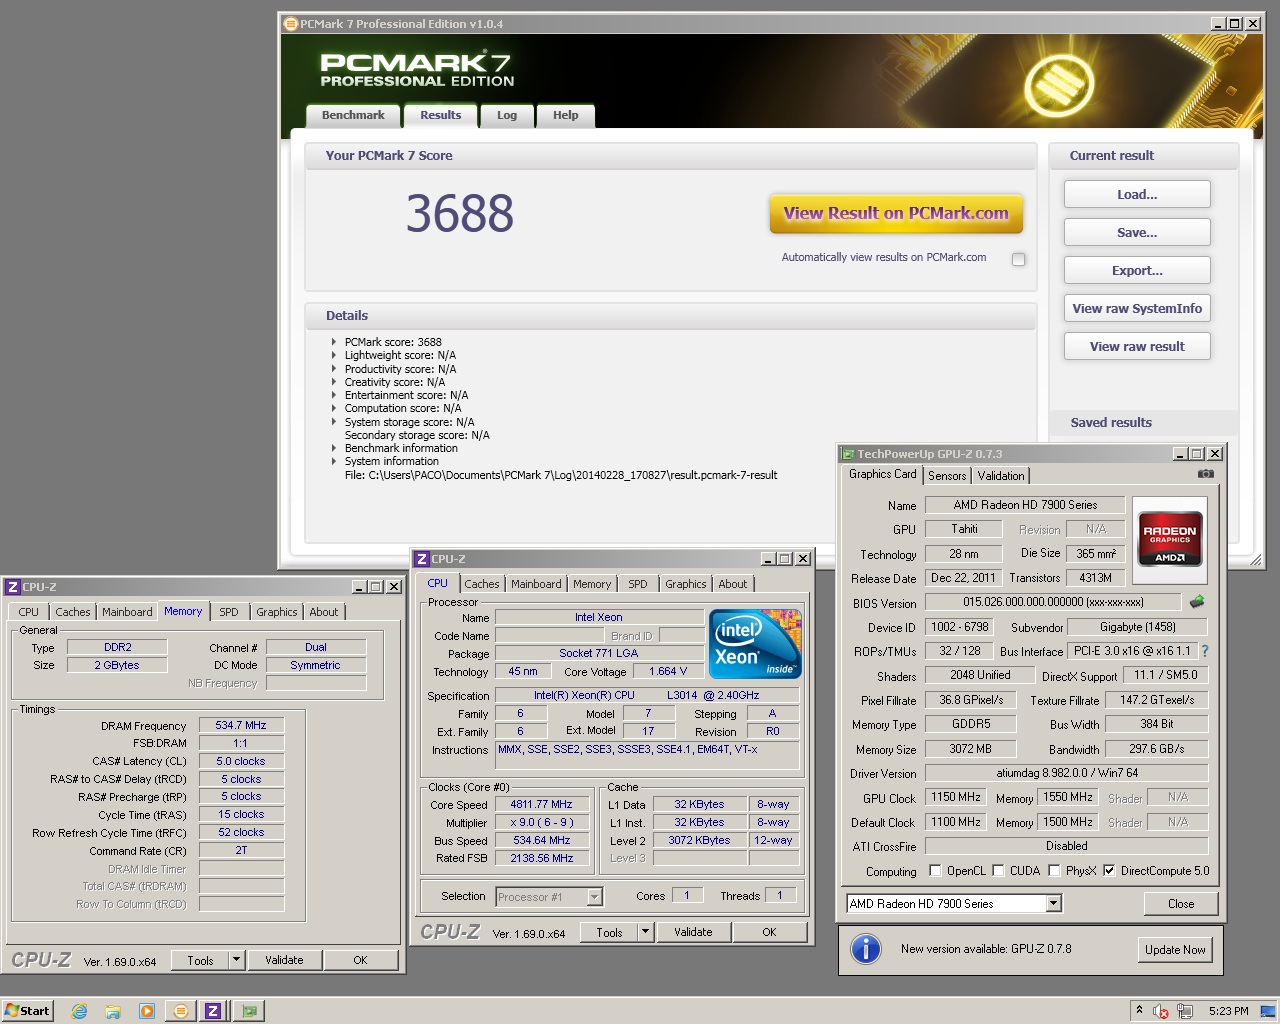
Task: Open About tab in CPU-Z Memory window
Action: tap(323, 612)
